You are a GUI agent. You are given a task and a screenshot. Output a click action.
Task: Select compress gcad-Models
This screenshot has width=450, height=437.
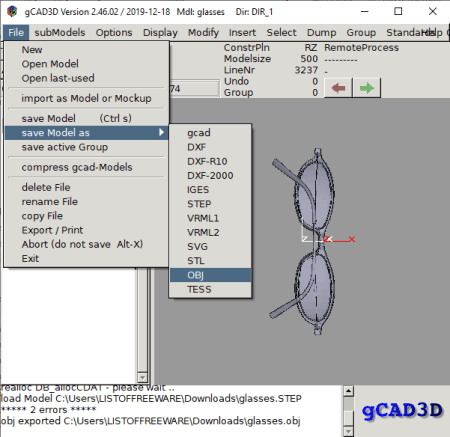click(86, 167)
